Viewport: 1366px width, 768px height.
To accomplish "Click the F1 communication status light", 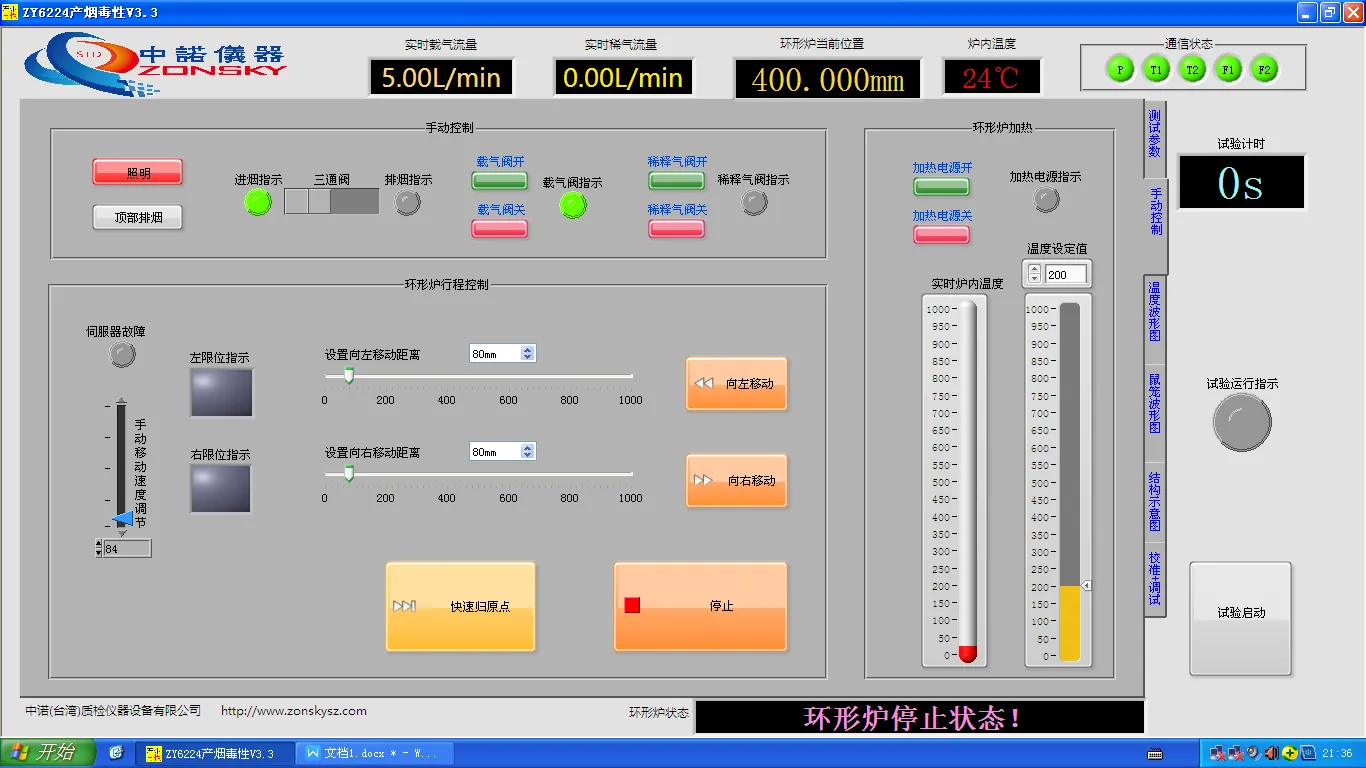I will click(1229, 69).
